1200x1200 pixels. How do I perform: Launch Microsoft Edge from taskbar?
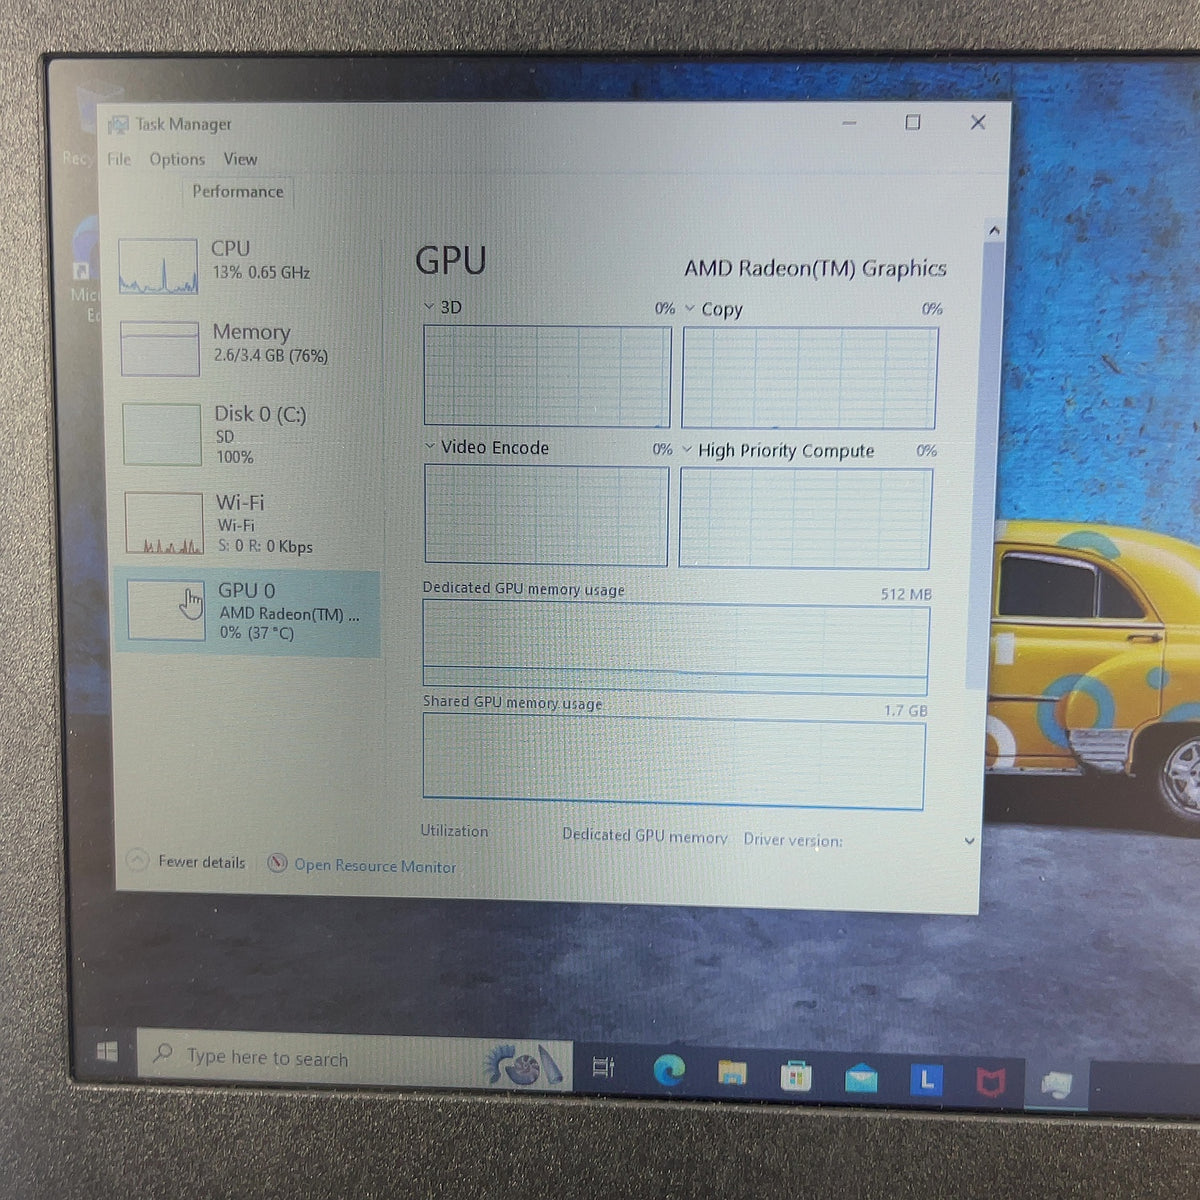668,1070
